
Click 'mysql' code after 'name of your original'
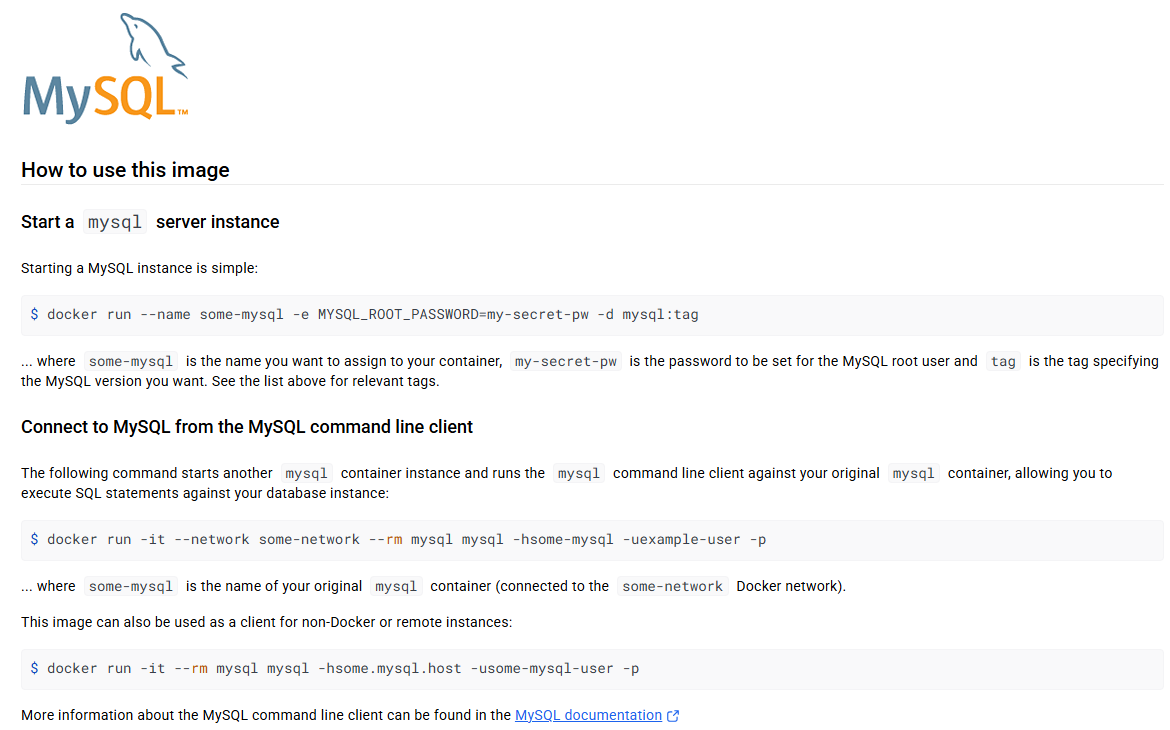(x=396, y=587)
